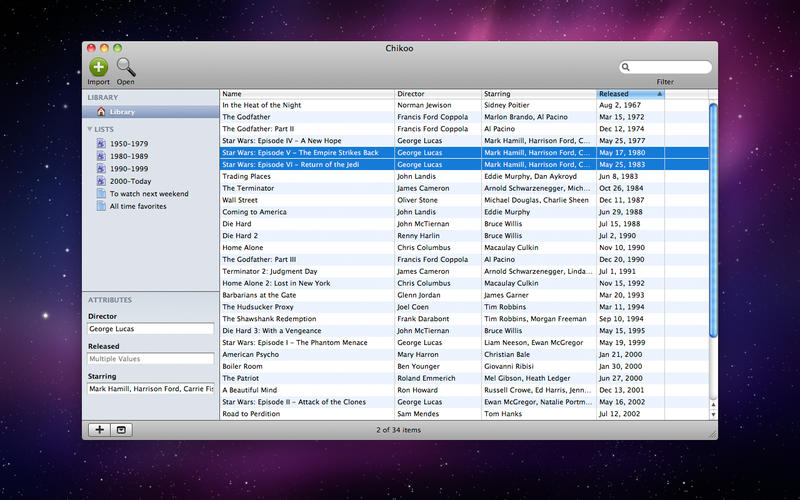
Task: Select Terminator 2: Judgment Day row
Action: (464, 271)
